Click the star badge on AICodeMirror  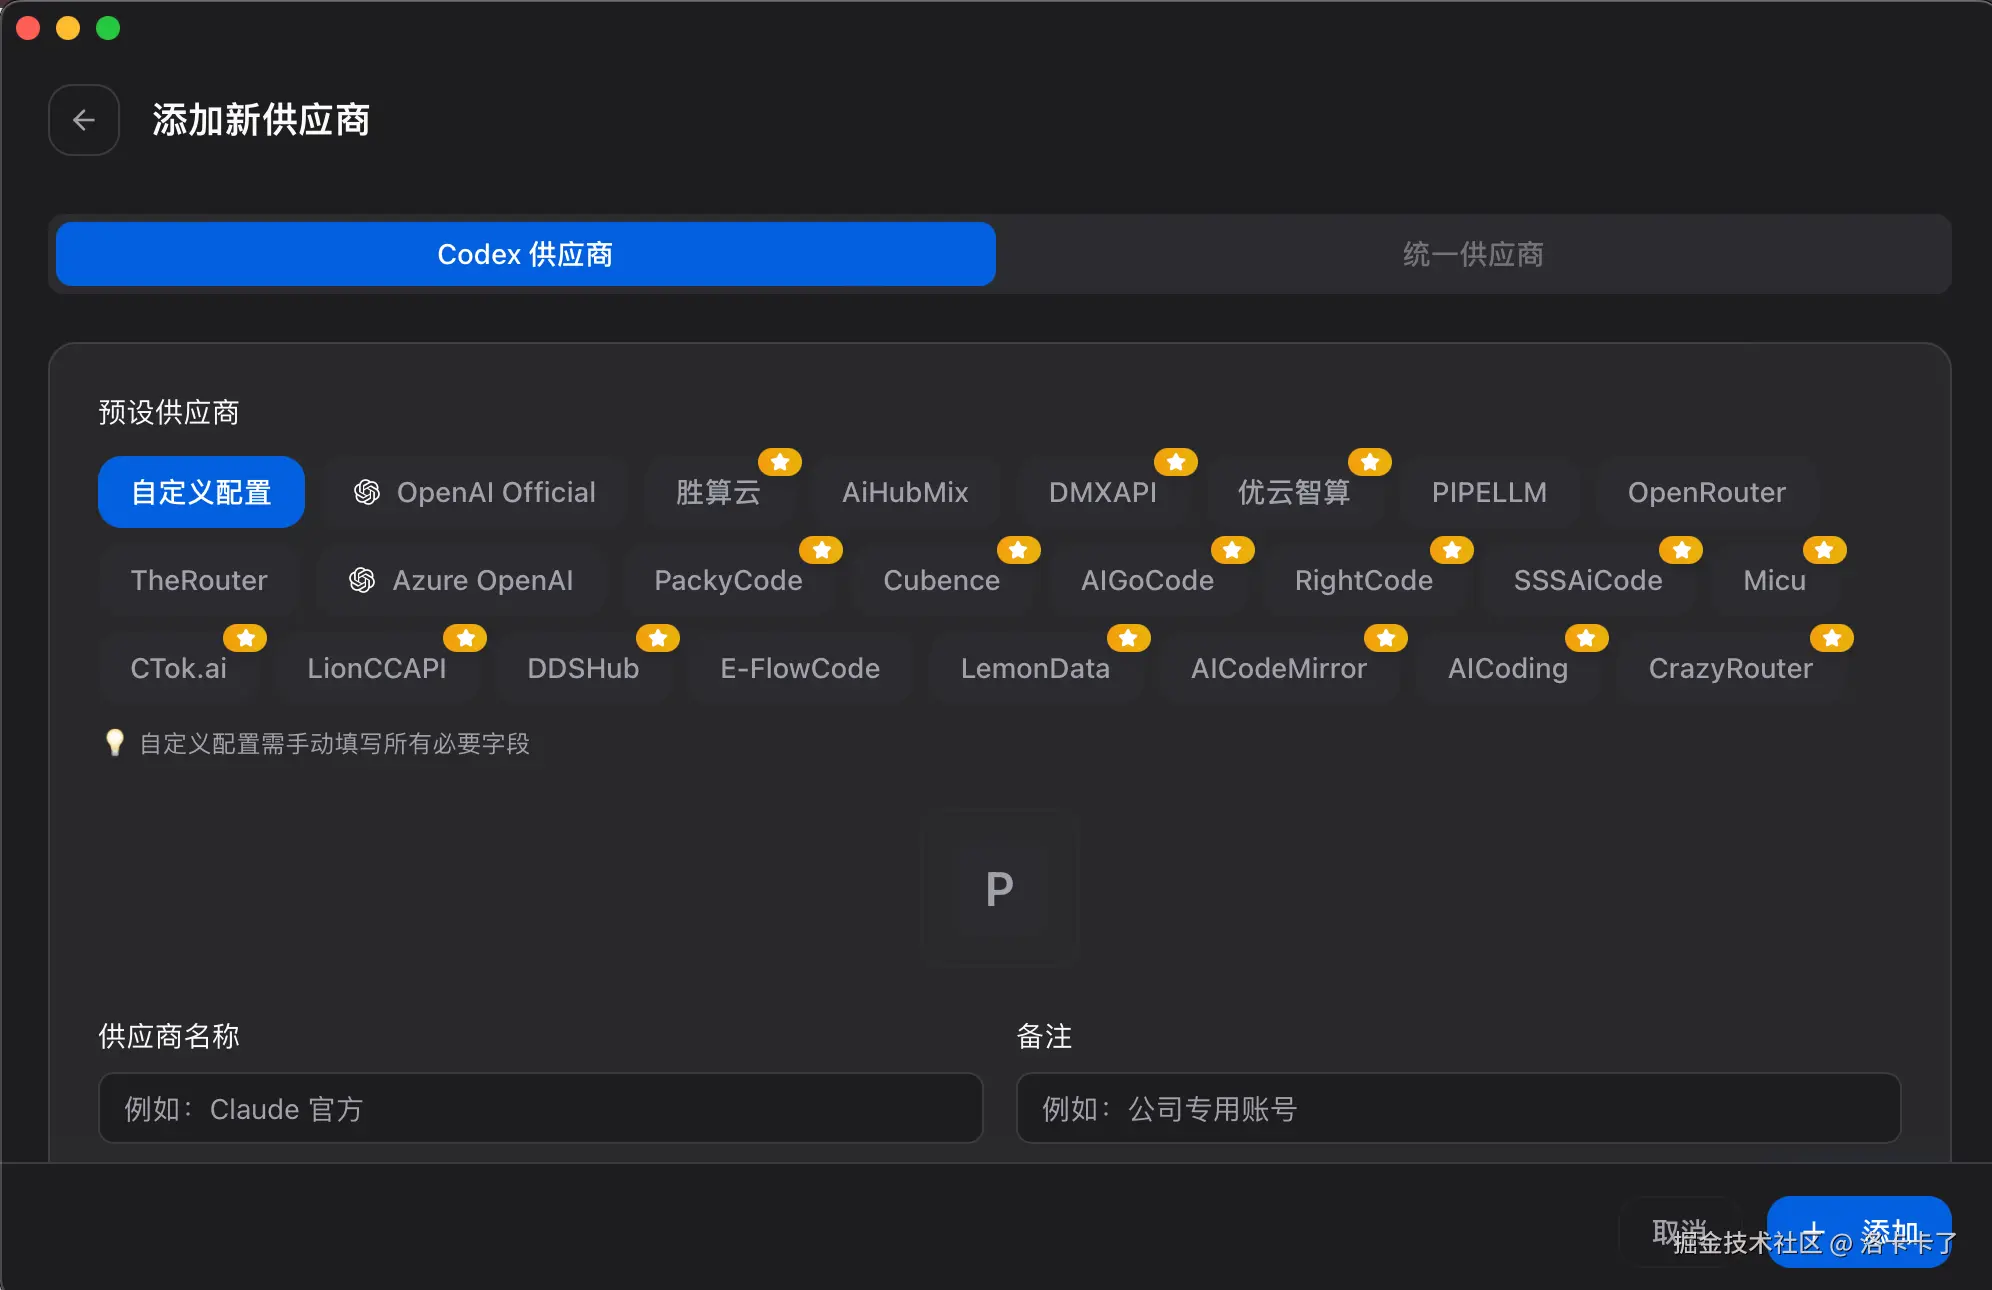pos(1386,638)
